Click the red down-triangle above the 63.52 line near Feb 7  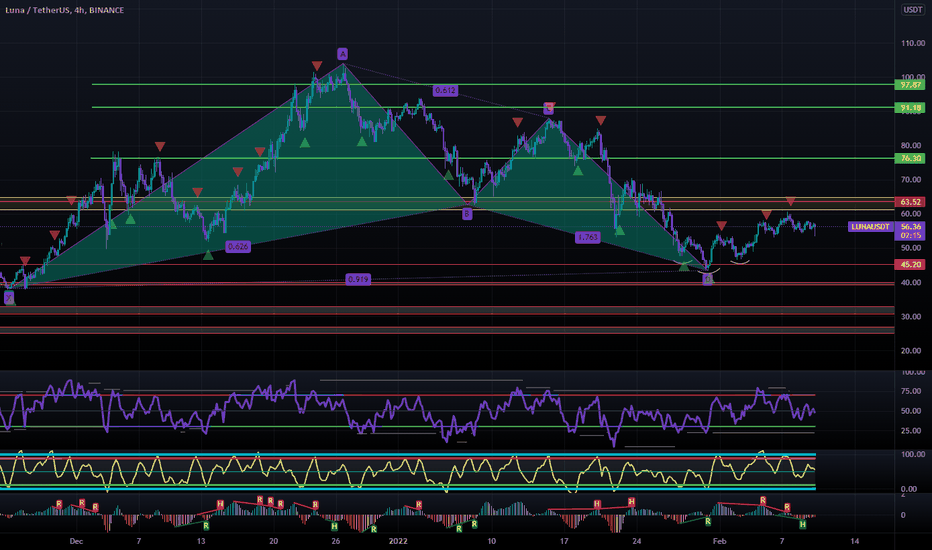point(790,202)
